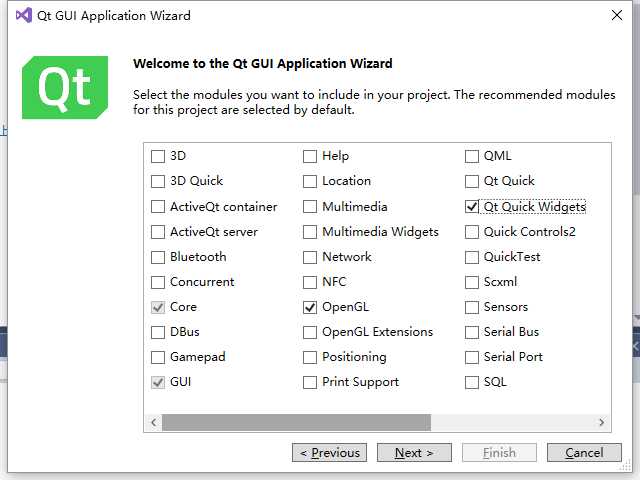This screenshot has width=640, height=480.
Task: Enable the Bluetooth module
Action: point(158,257)
